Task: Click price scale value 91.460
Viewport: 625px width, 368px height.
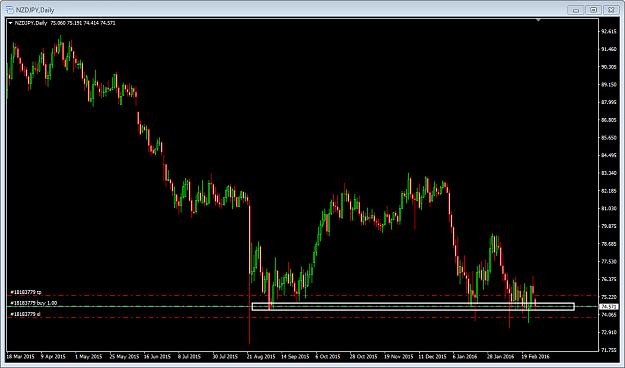Action: [x=609, y=49]
